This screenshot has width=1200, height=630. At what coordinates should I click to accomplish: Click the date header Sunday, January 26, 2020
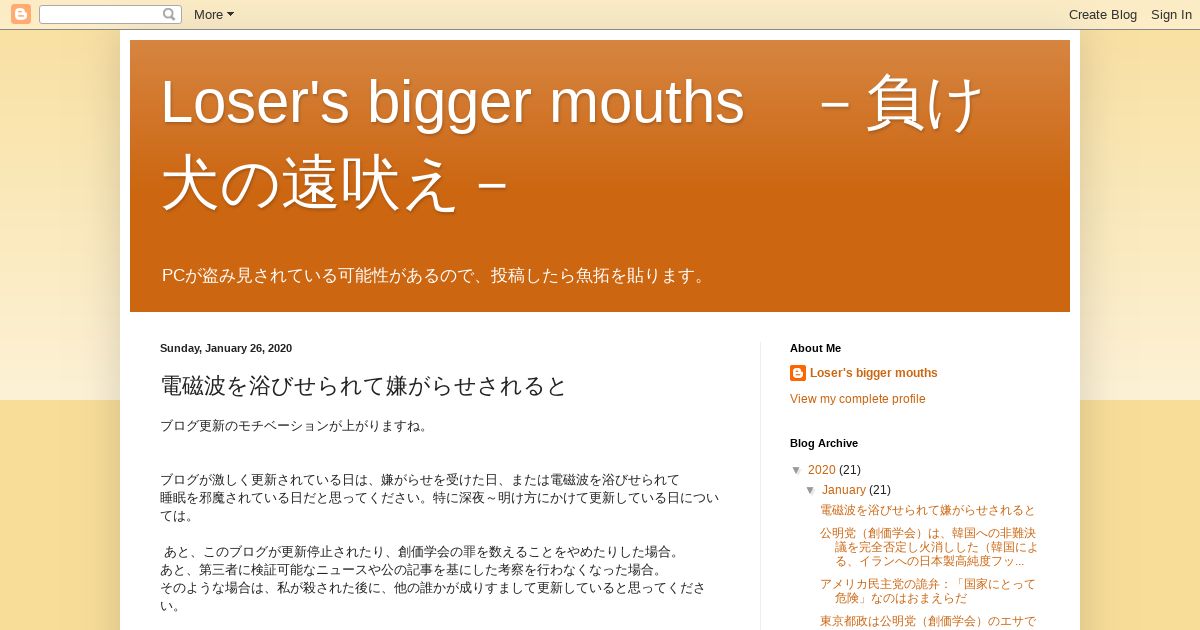tap(226, 348)
